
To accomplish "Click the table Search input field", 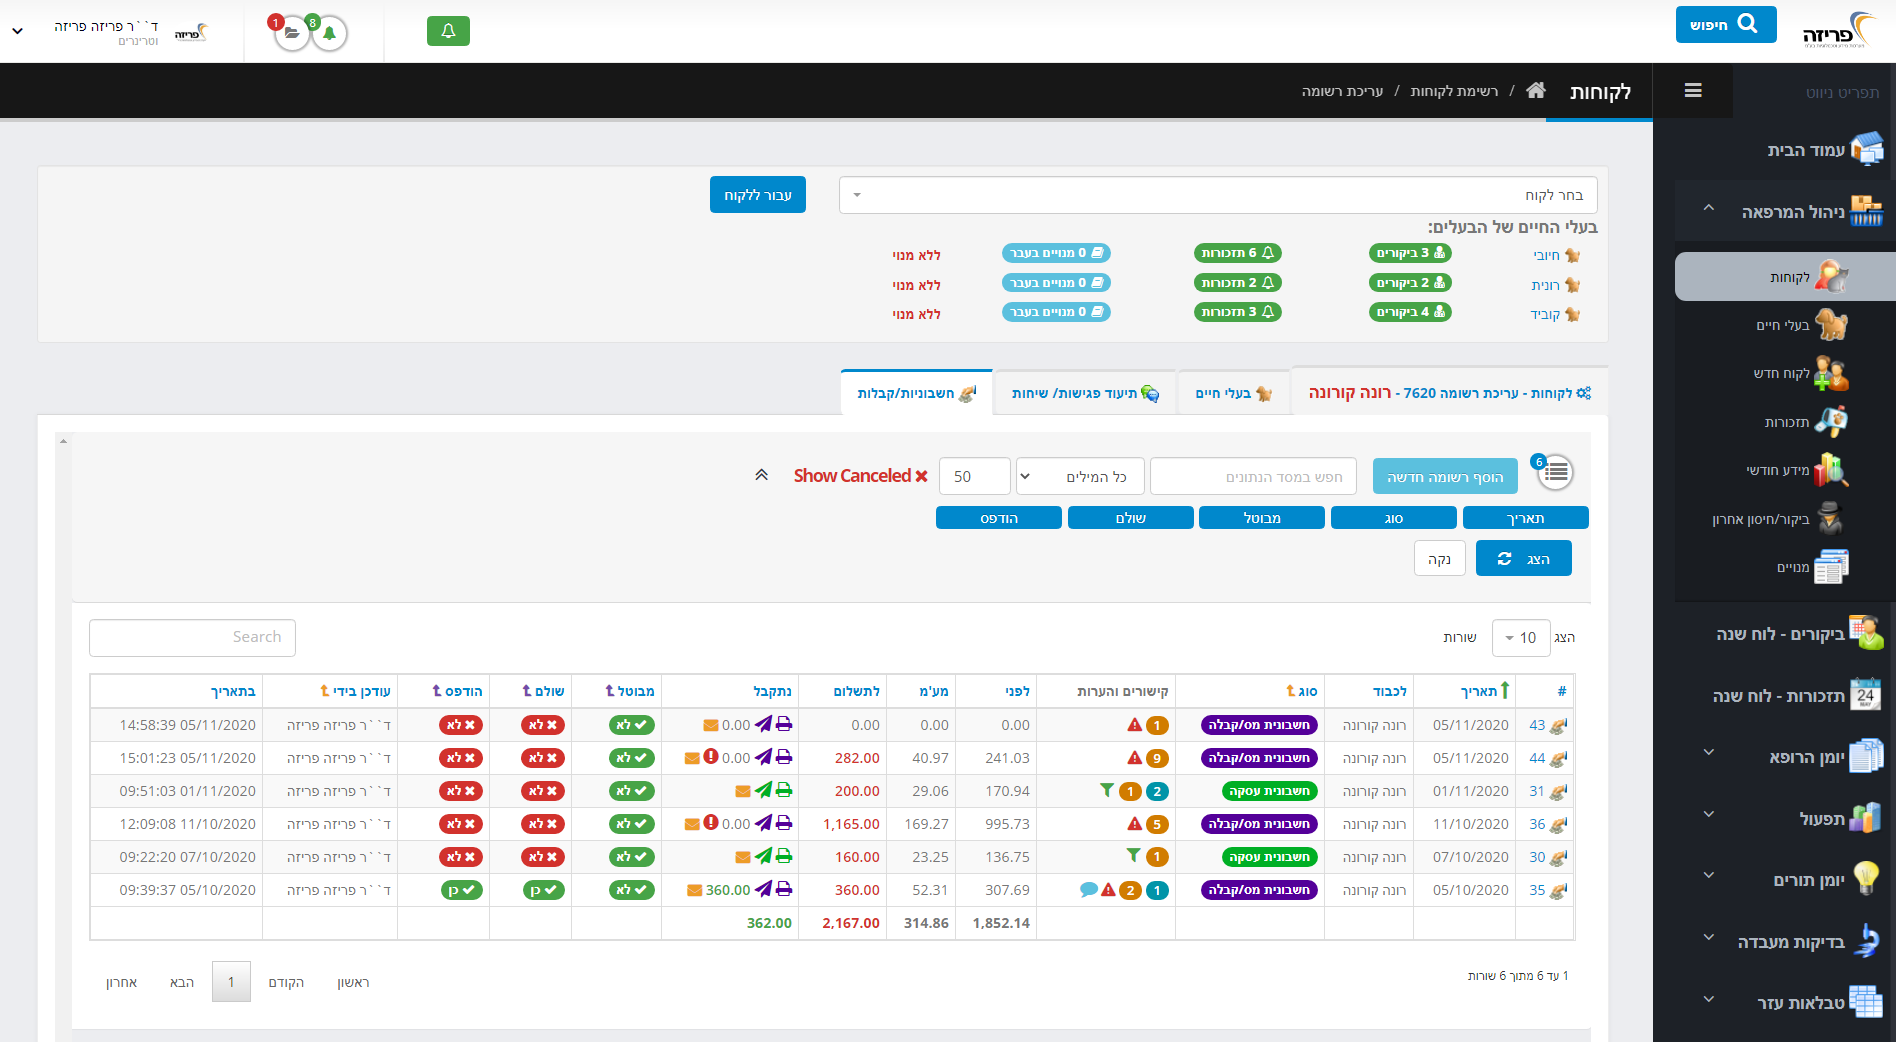I will point(192,637).
